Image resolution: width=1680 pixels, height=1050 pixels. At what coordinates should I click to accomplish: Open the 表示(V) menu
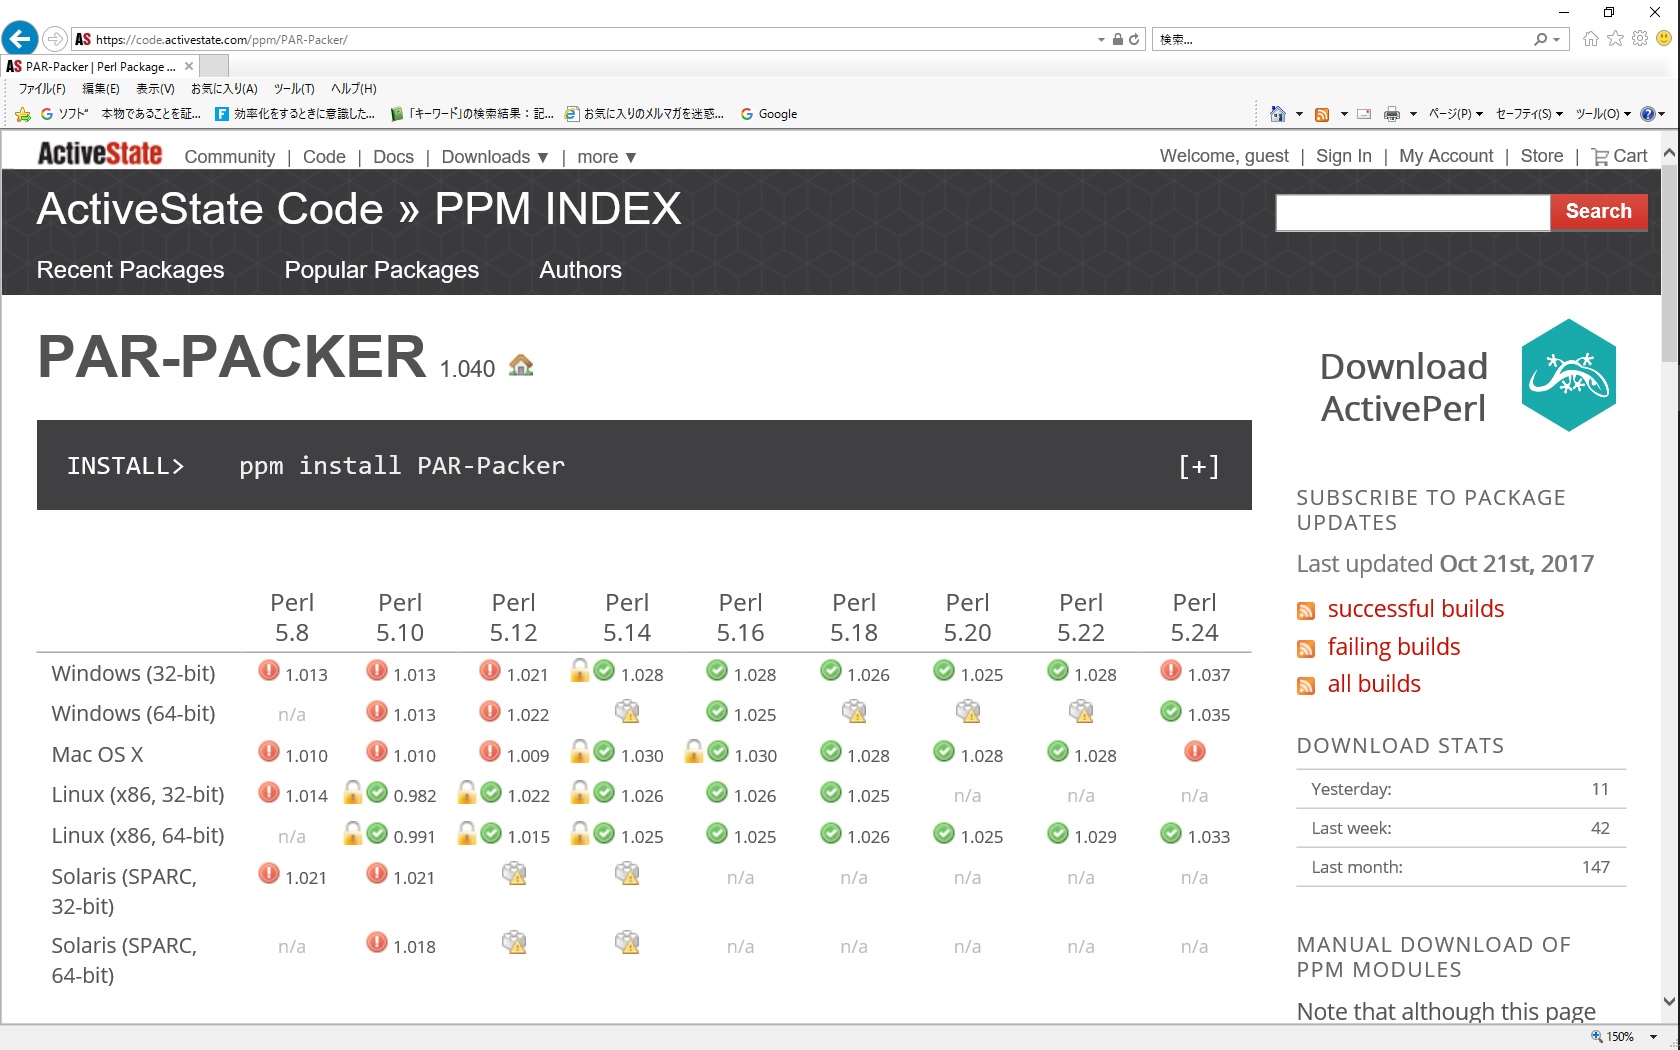point(155,89)
